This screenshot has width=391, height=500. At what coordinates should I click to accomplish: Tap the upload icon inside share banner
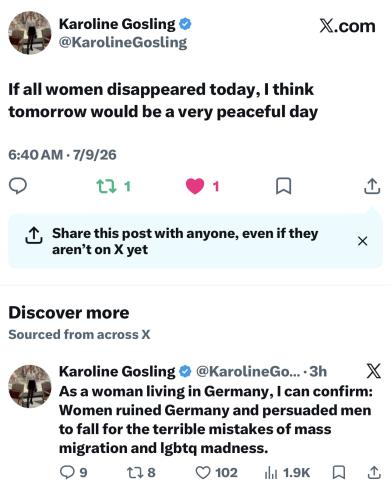point(33,235)
